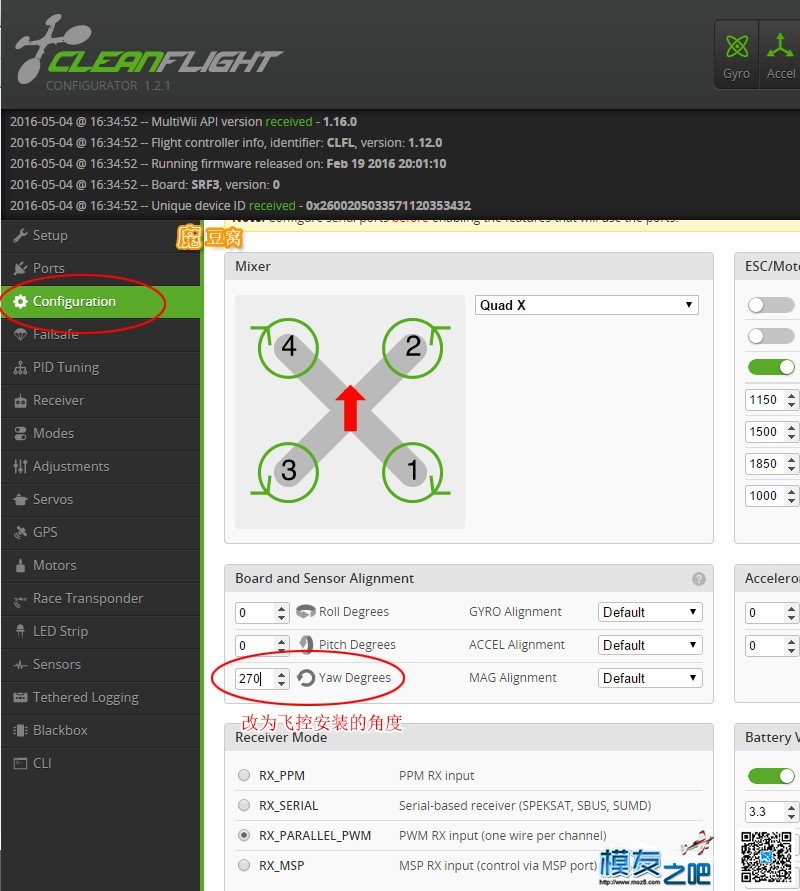Click the Pitch Degrees rotation icon
The width and height of the screenshot is (800, 891).
point(306,644)
